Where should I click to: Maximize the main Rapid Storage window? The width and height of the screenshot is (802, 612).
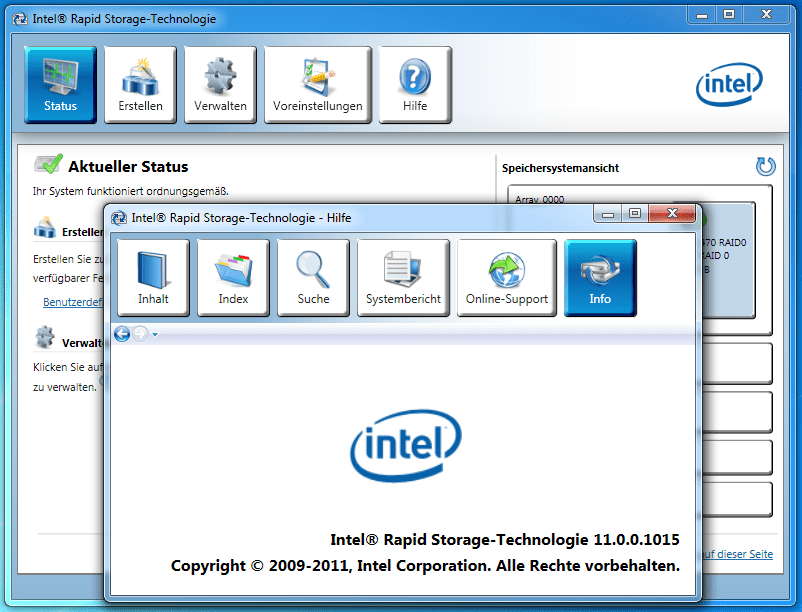pyautogui.click(x=729, y=15)
